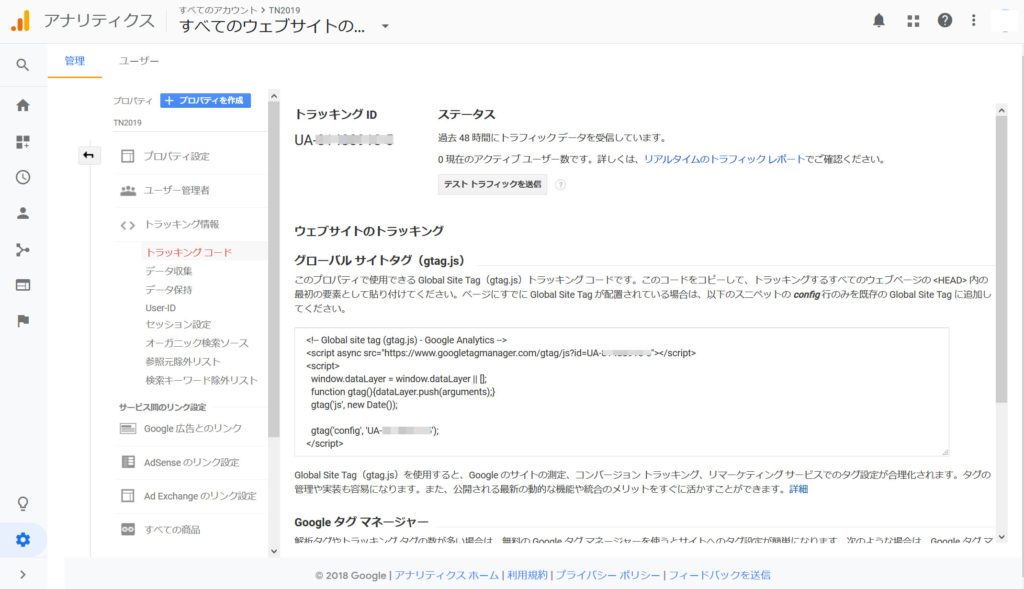The width and height of the screenshot is (1024, 589).
Task: Open vertical three-dot more menu
Action: (x=974, y=20)
